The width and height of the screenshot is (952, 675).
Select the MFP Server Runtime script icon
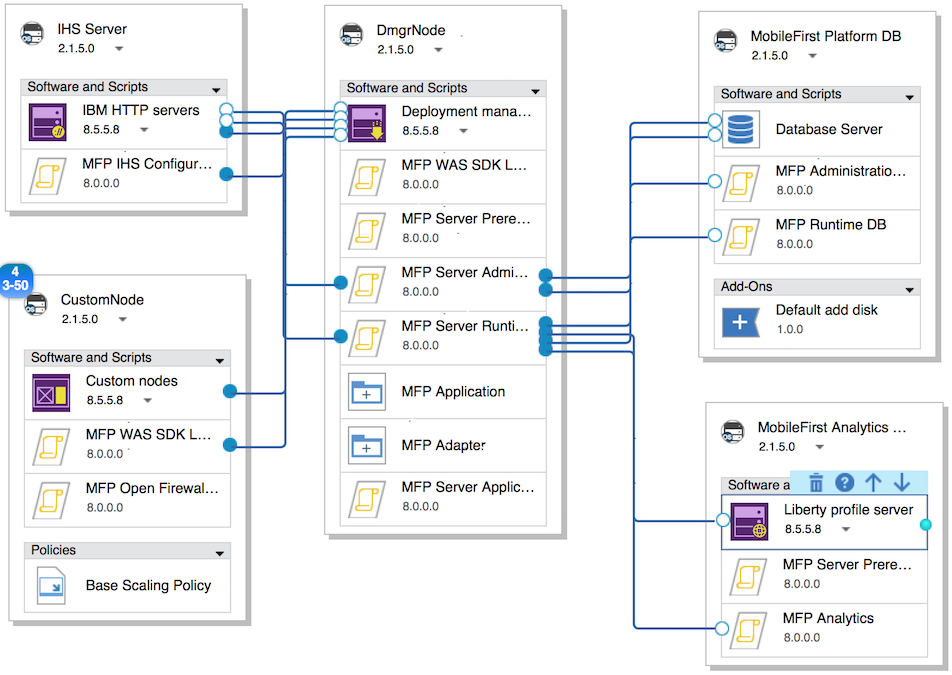point(367,338)
